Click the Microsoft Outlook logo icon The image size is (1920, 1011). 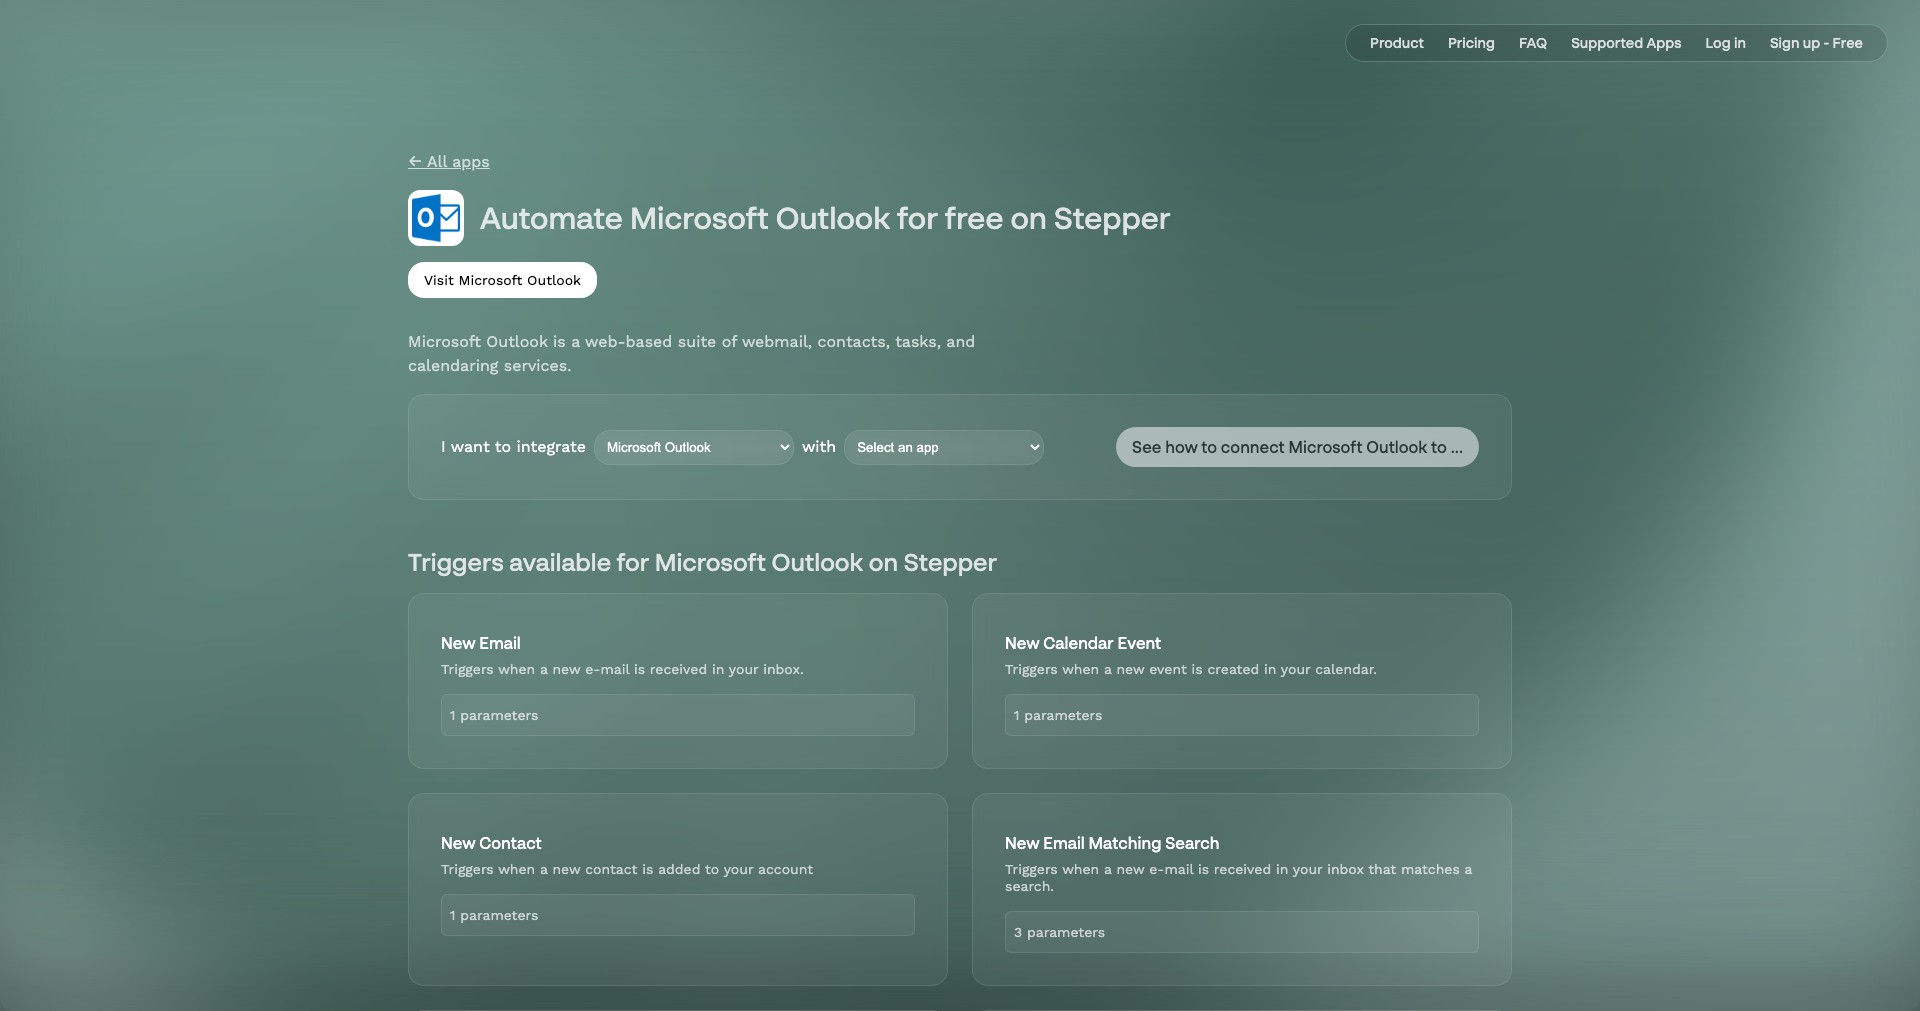[x=436, y=218]
